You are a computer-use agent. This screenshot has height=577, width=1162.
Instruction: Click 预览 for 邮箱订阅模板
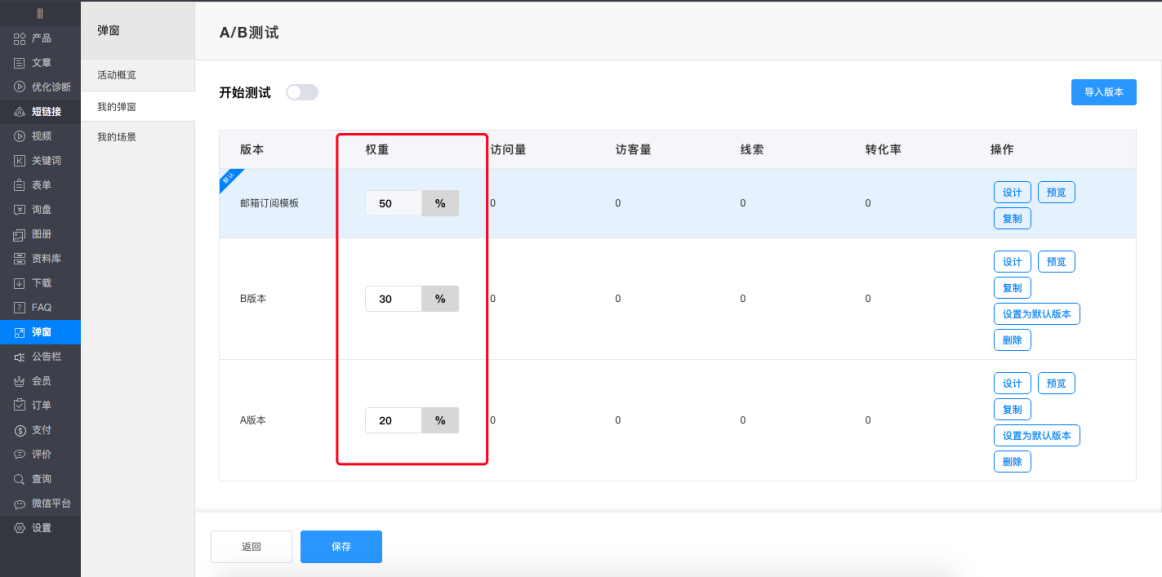click(1056, 192)
